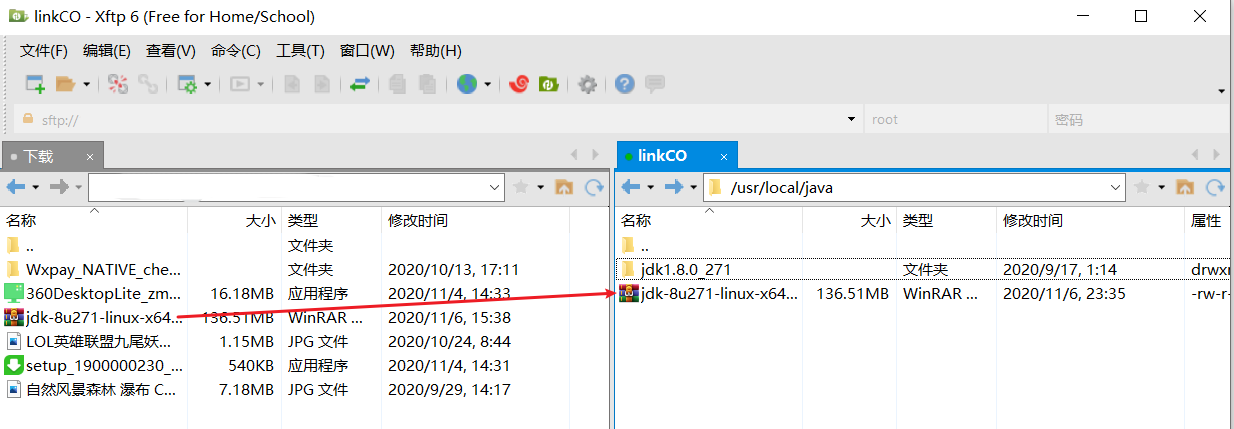Open Options with the gear icon
Screen dimensions: 1234x429
click(x=588, y=84)
